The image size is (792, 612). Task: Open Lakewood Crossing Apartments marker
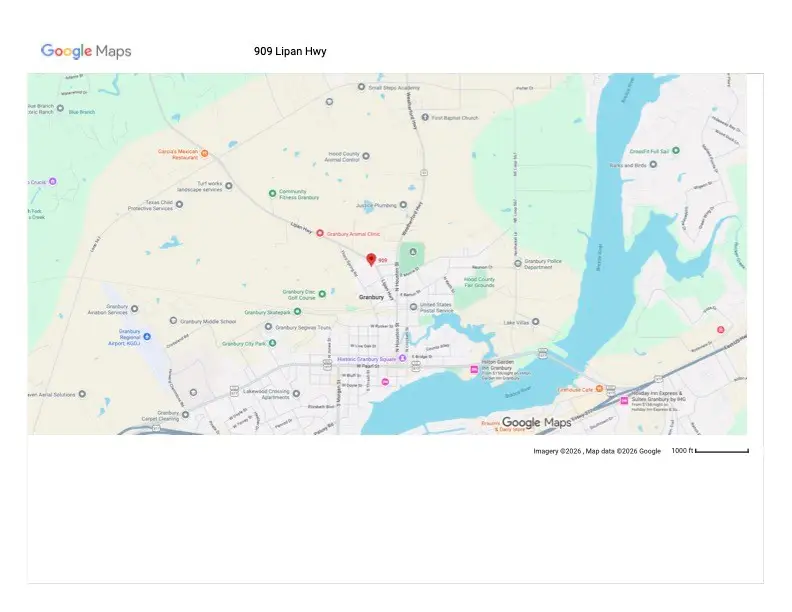pos(296,393)
